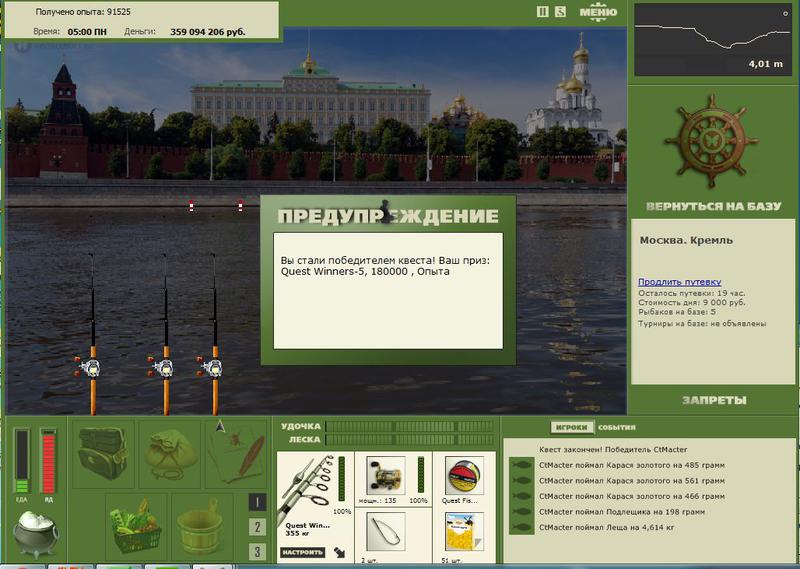Click the Москва. Кремль location title
The image size is (800, 569).
686,240
